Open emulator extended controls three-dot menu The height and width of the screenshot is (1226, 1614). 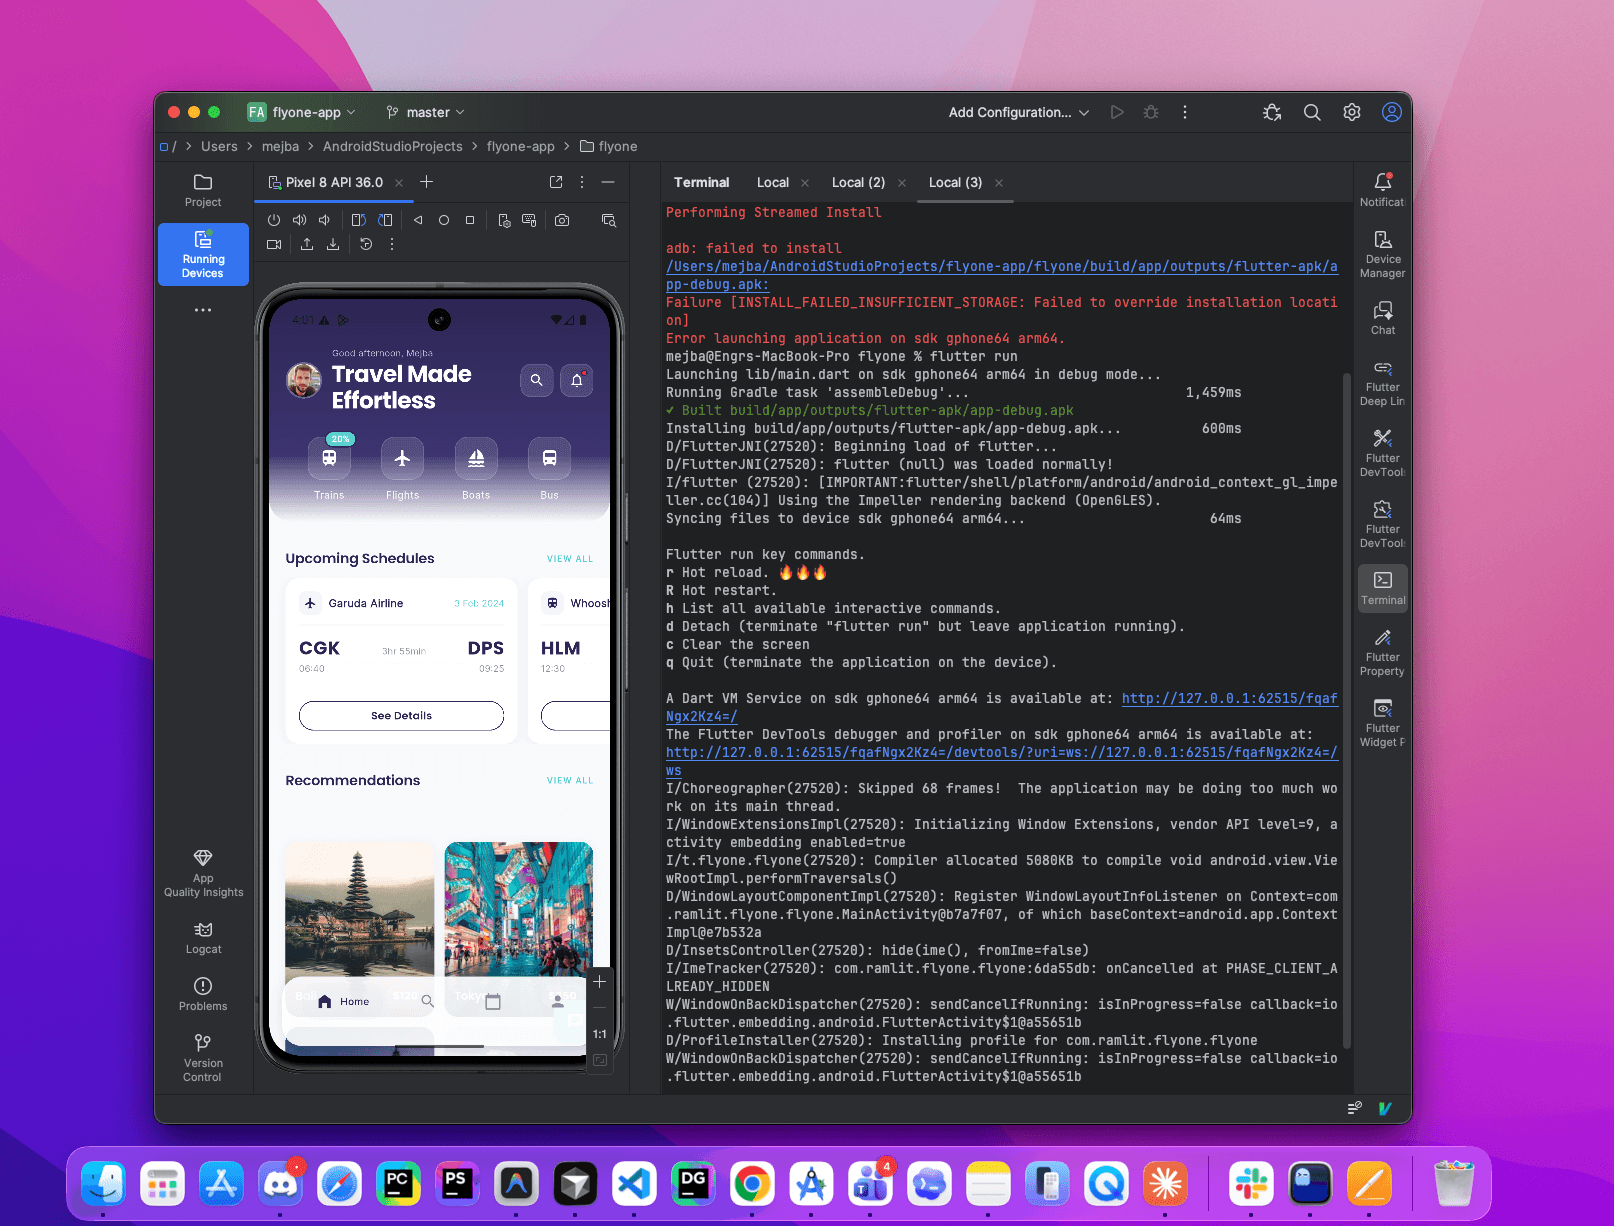[392, 244]
